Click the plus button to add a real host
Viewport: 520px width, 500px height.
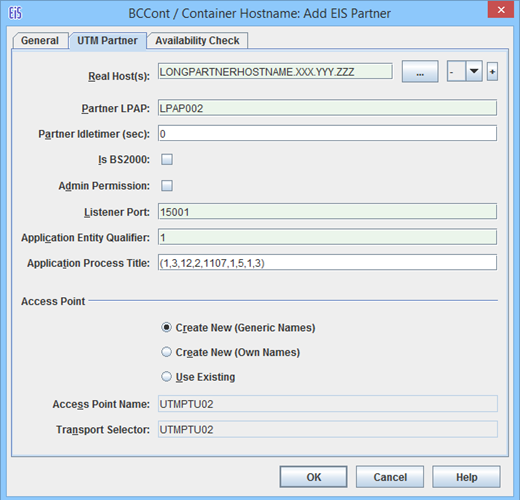tap(492, 72)
